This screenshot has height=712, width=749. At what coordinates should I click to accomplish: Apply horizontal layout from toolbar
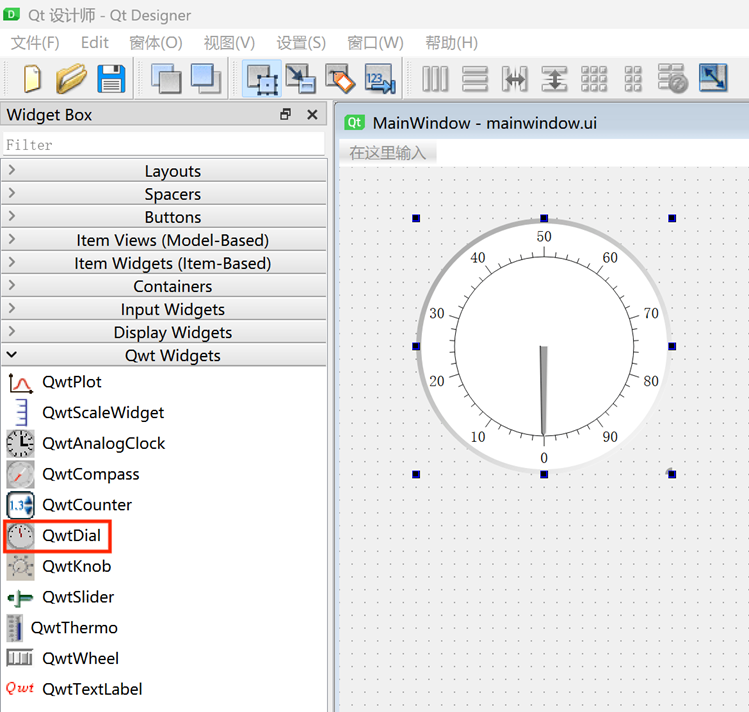tap(435, 79)
